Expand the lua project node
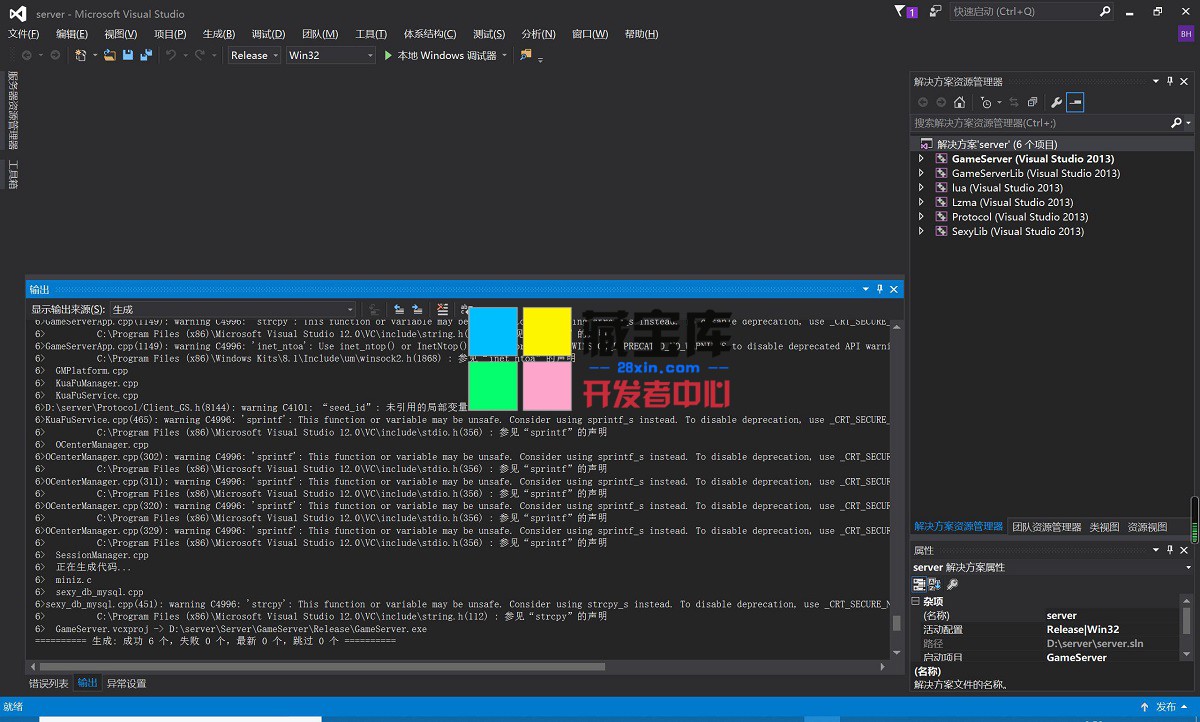Screen dimensions: 1200x722 pyautogui.click(x=922, y=188)
